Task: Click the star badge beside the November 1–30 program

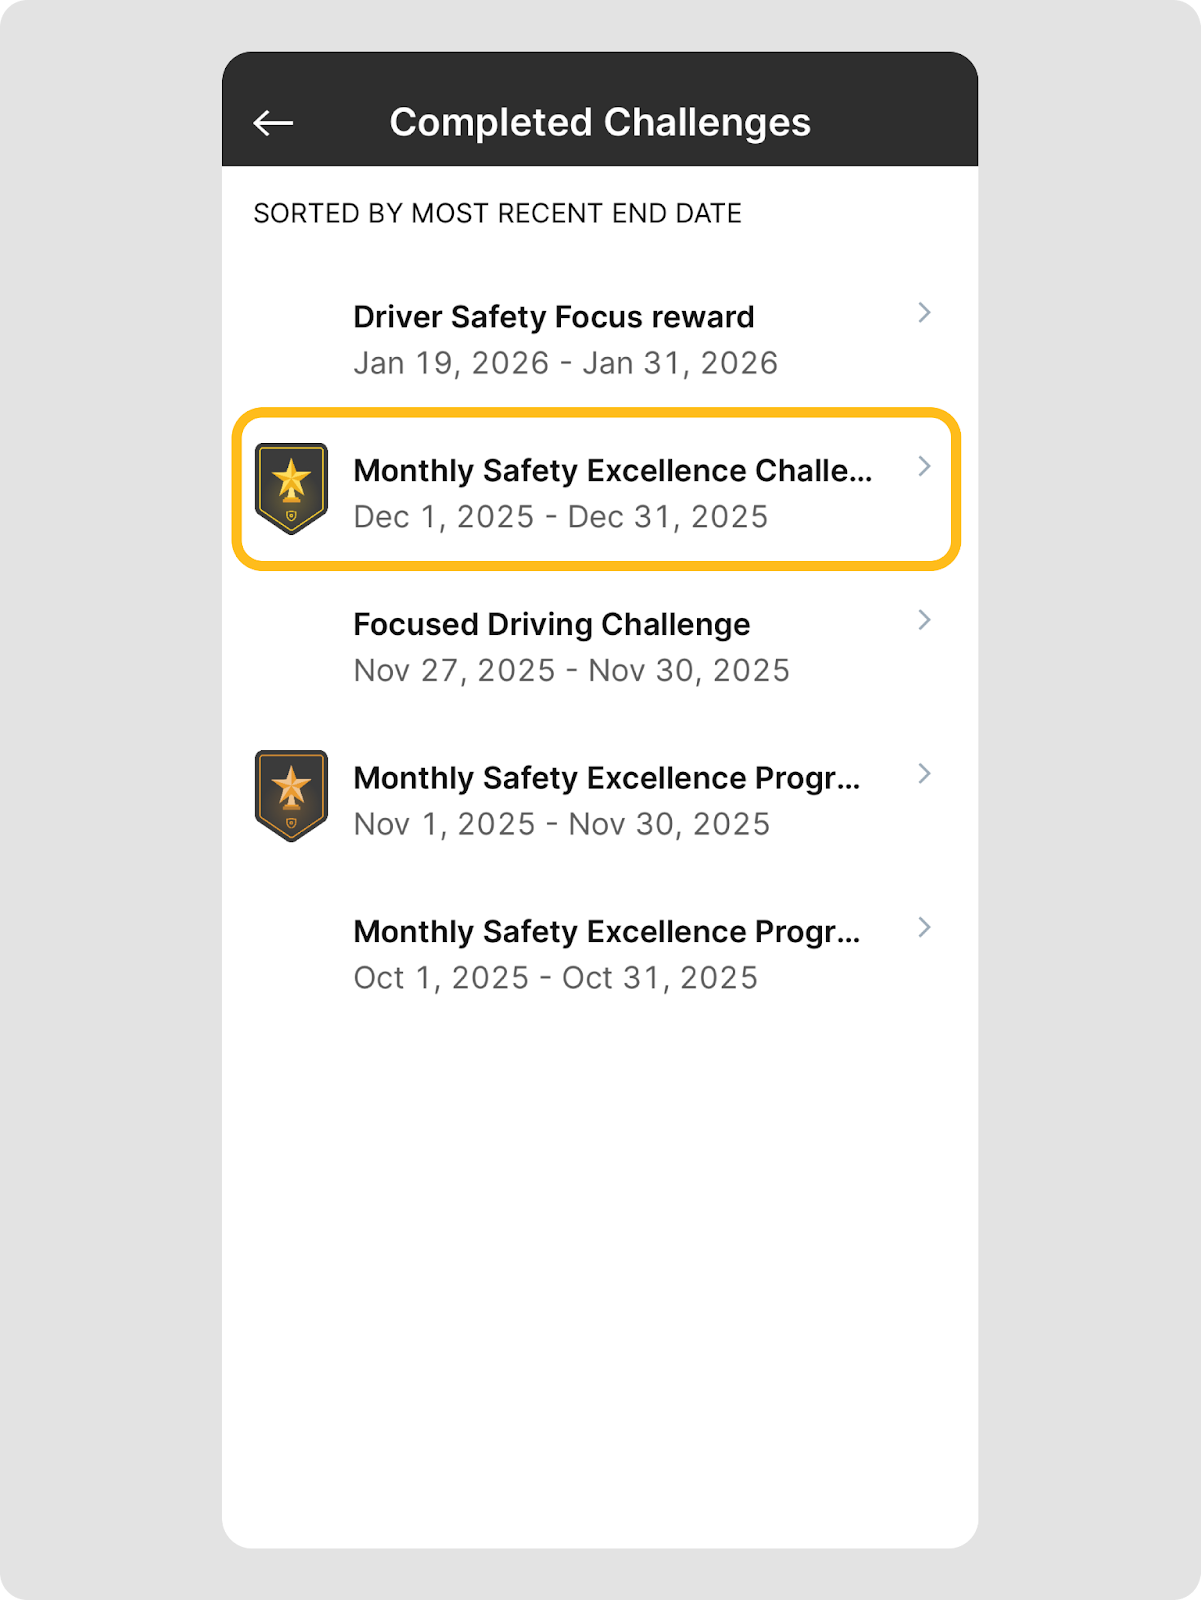Action: pos(291,795)
